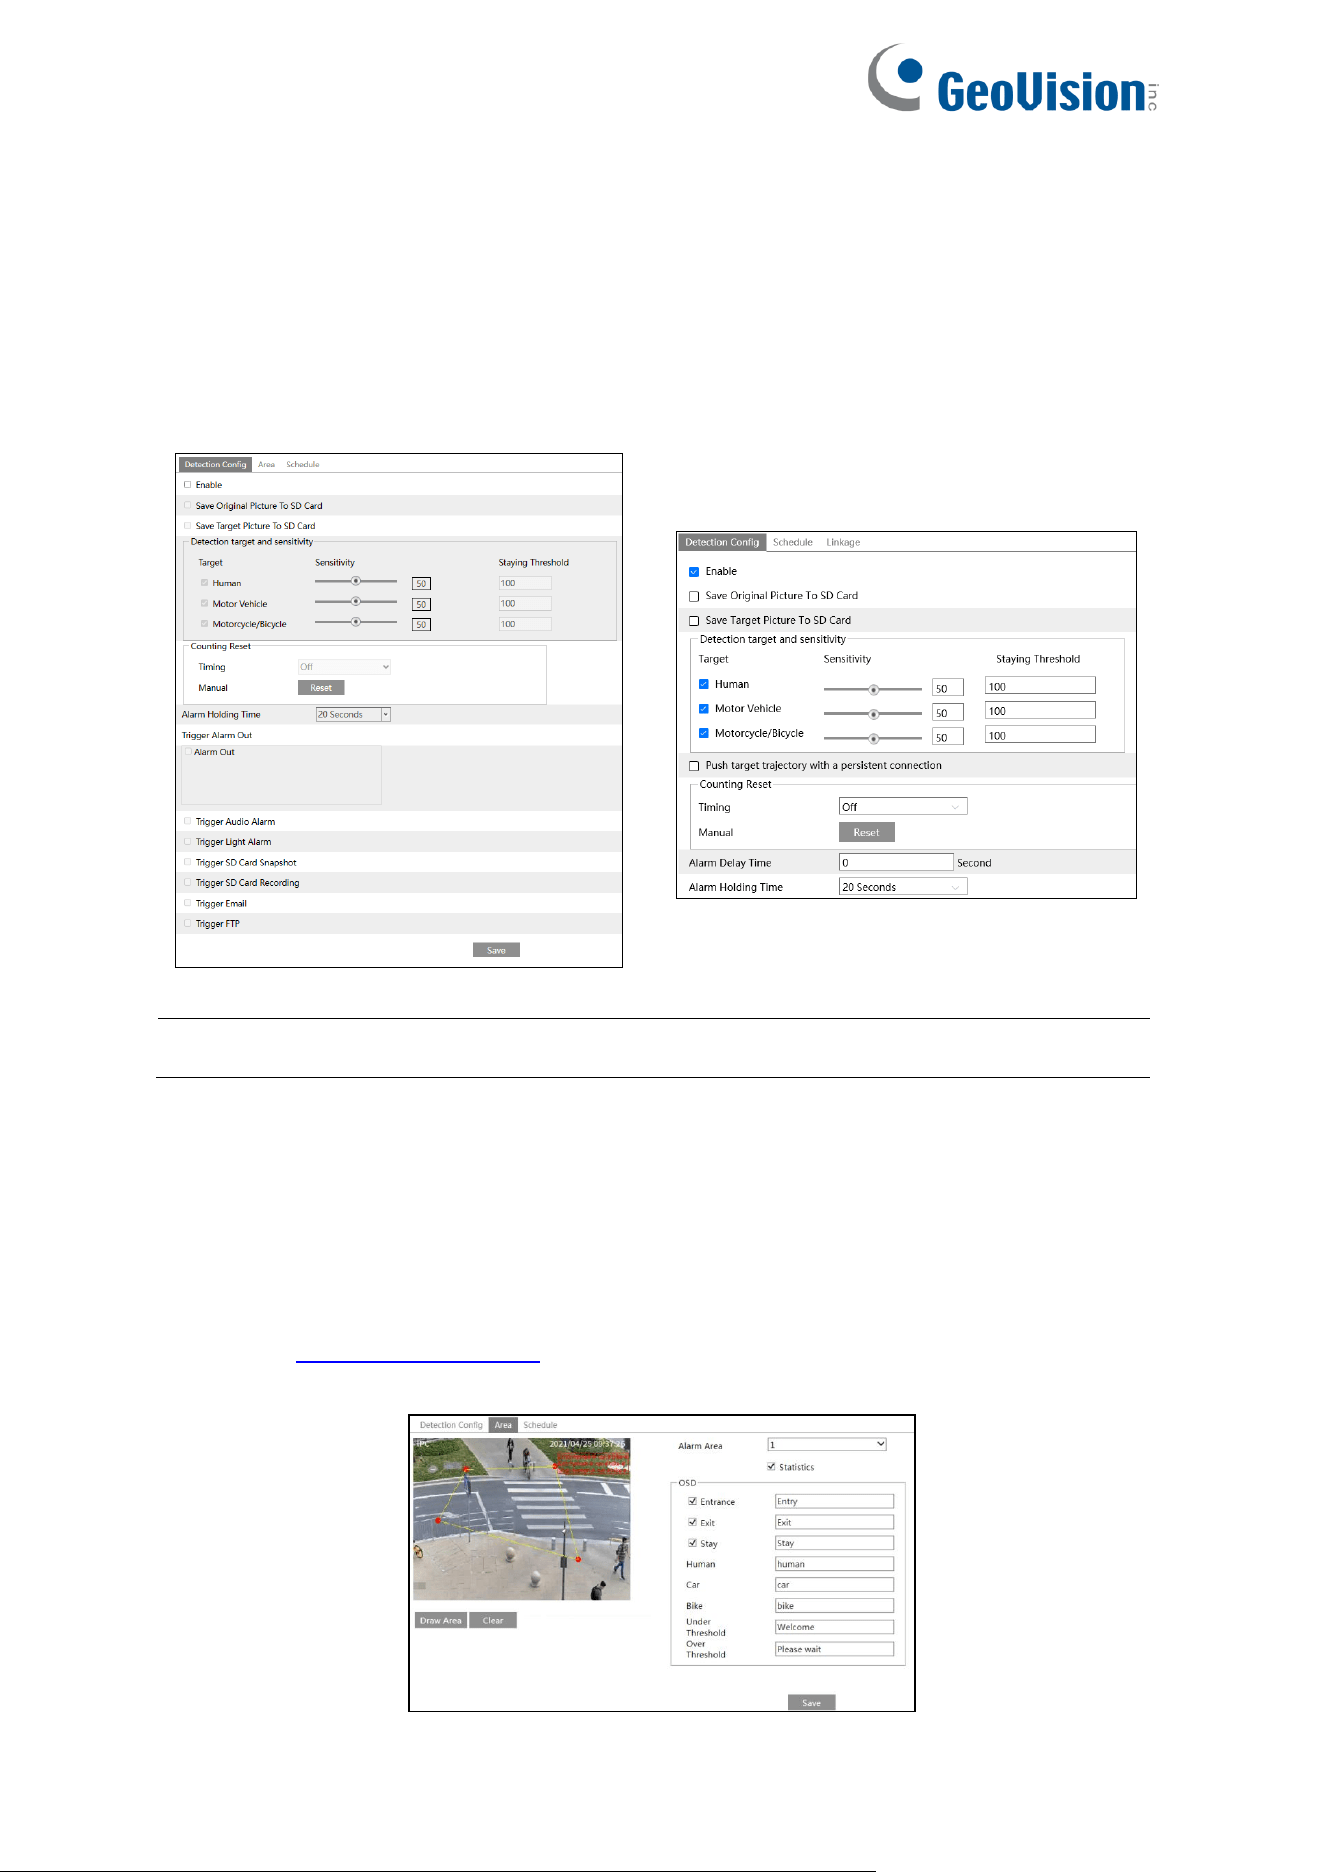The height and width of the screenshot is (1872, 1324).
Task: Open Alarm Holding Time dropdown below Alarm Delay Time
Action: click(903, 886)
